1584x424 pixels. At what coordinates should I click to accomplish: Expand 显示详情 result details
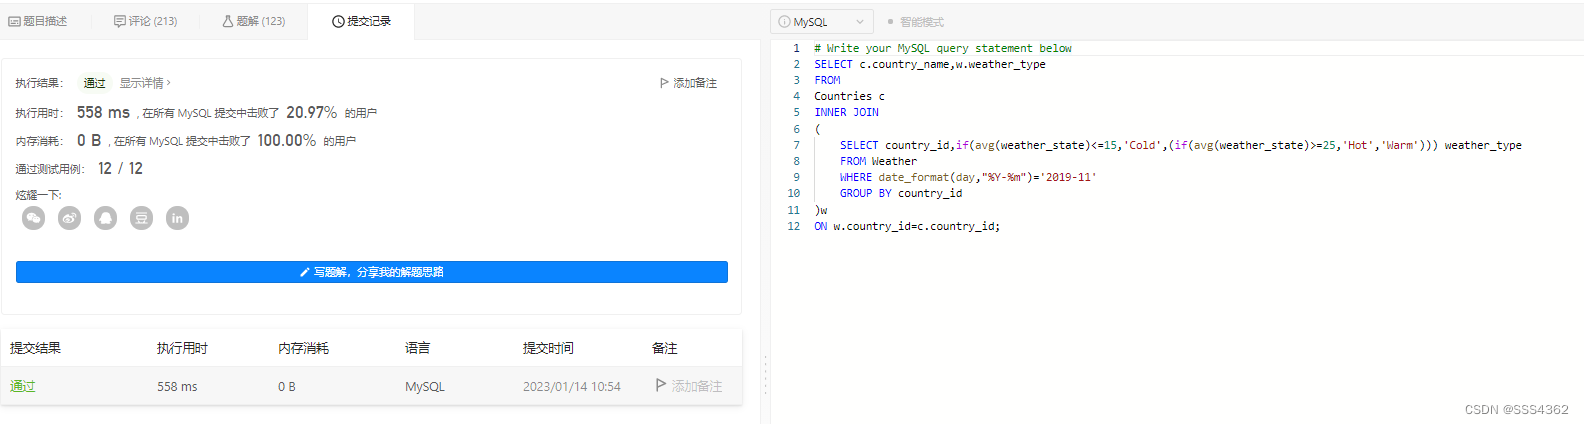pyautogui.click(x=146, y=83)
